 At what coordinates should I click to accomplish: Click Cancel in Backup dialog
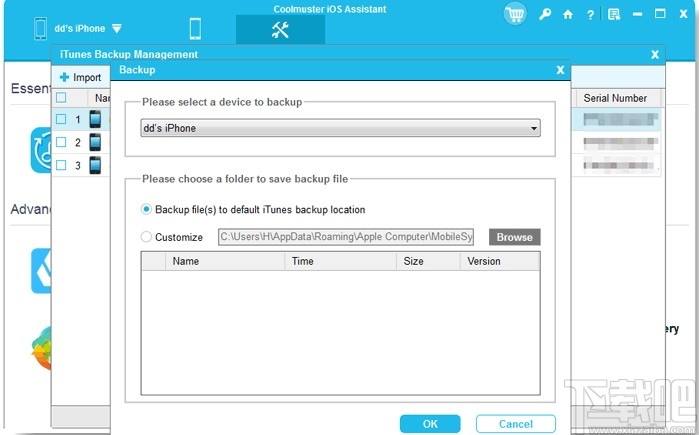[516, 423]
